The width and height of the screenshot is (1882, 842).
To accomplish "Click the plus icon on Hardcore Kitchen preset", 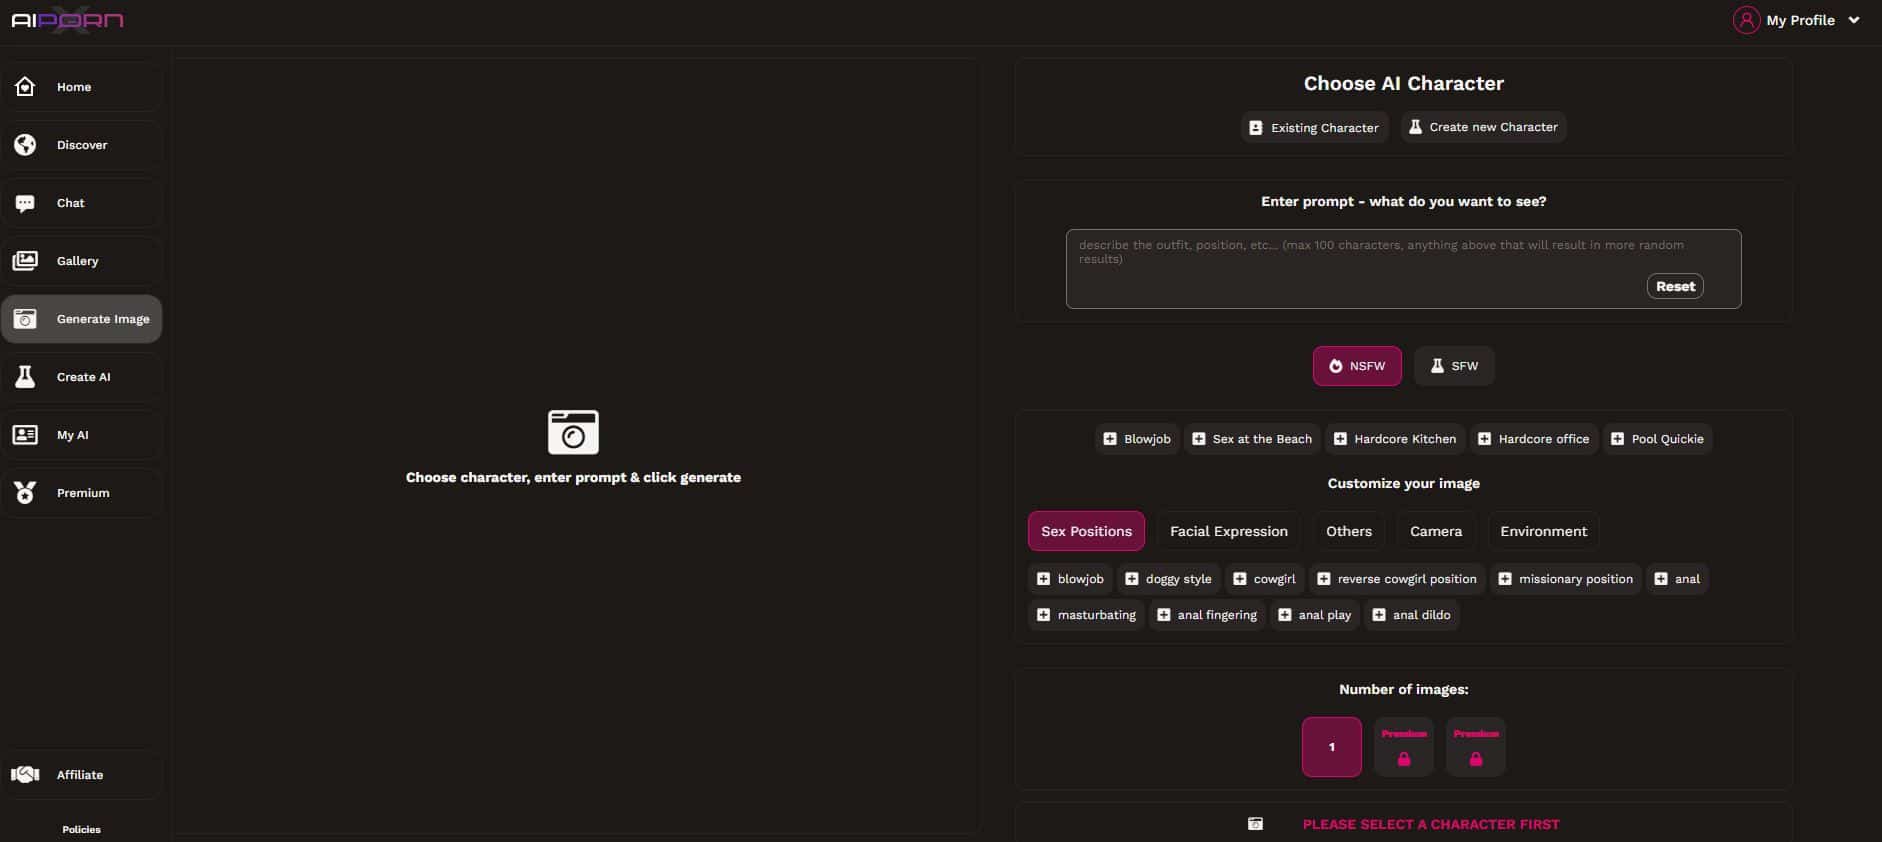I will click(1340, 439).
